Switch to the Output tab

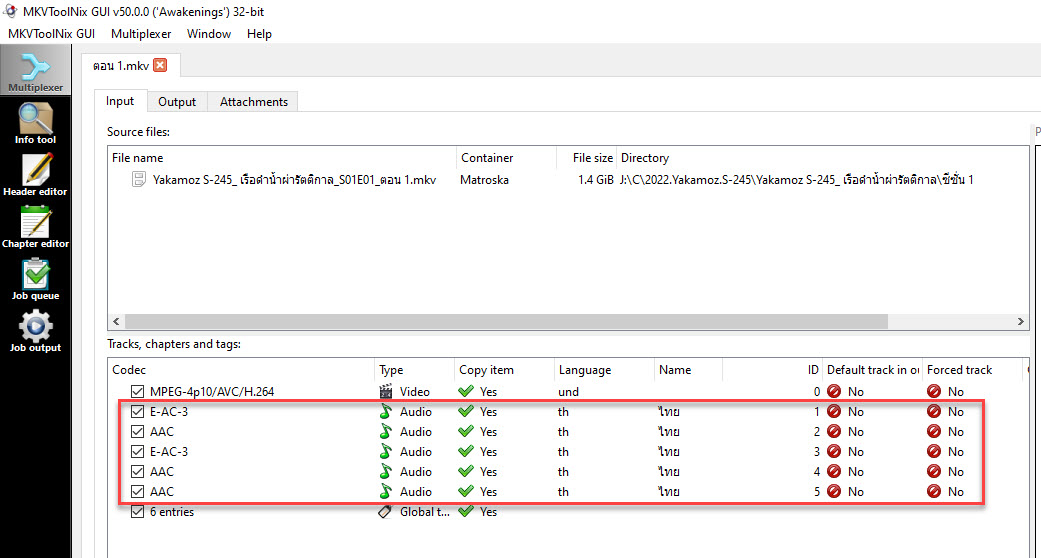(x=177, y=102)
